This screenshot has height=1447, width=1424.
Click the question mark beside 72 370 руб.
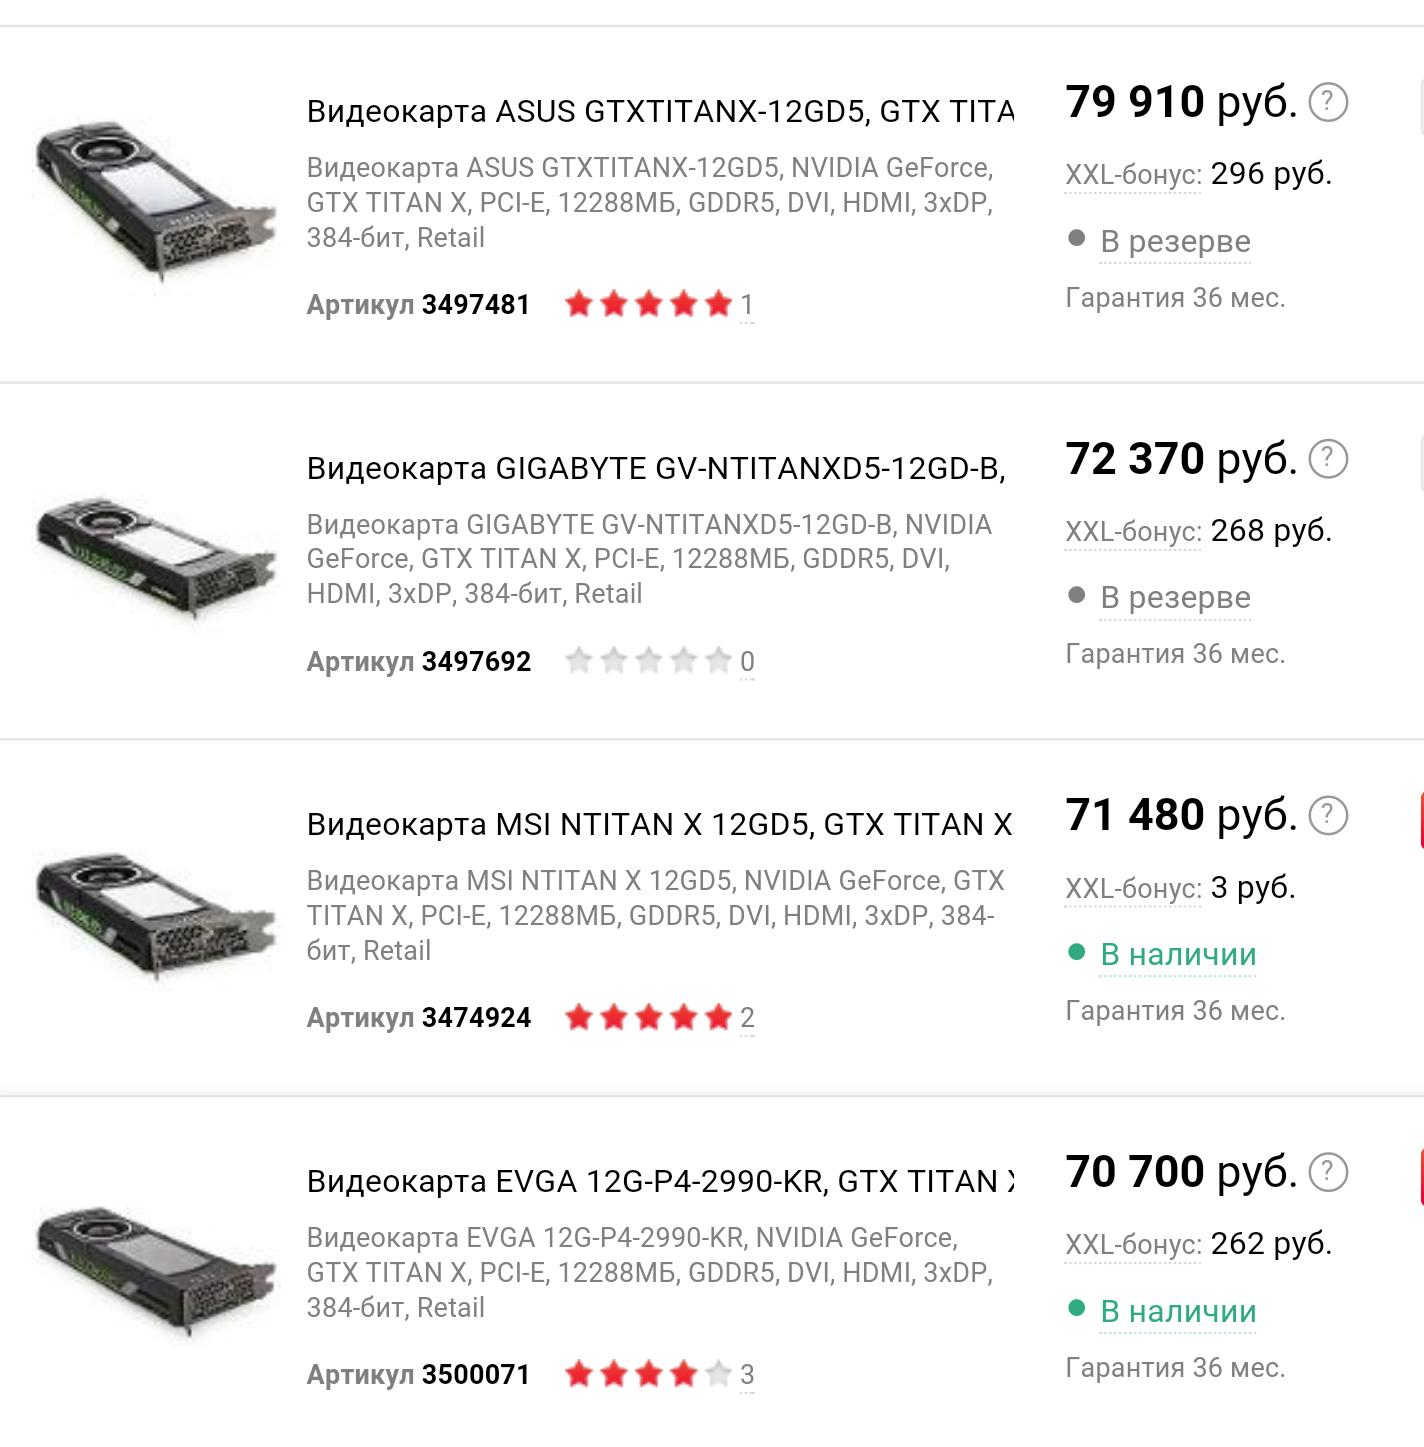click(1328, 459)
